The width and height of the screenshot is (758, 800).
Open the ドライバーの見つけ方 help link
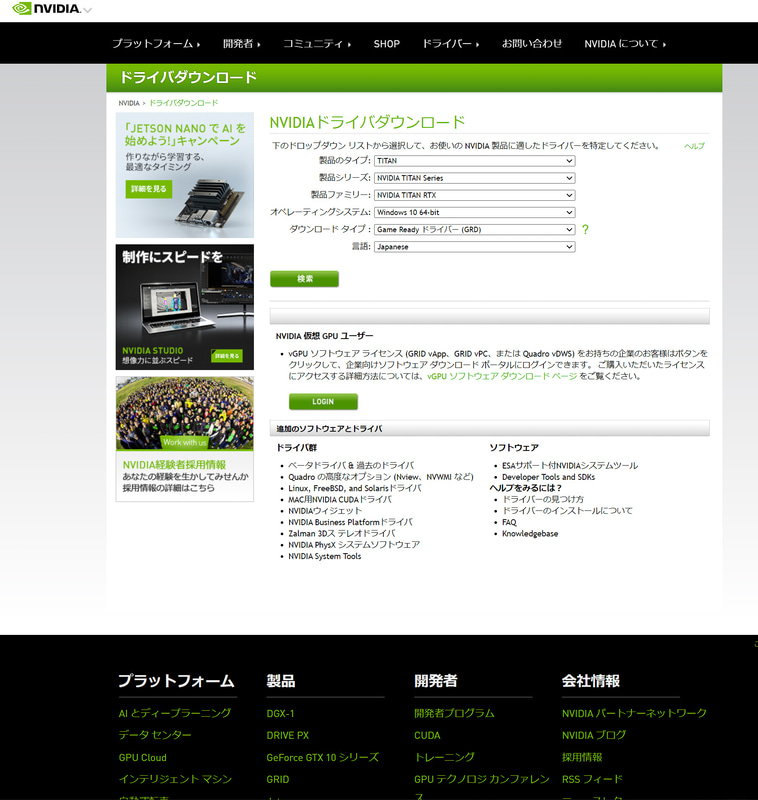(x=543, y=499)
